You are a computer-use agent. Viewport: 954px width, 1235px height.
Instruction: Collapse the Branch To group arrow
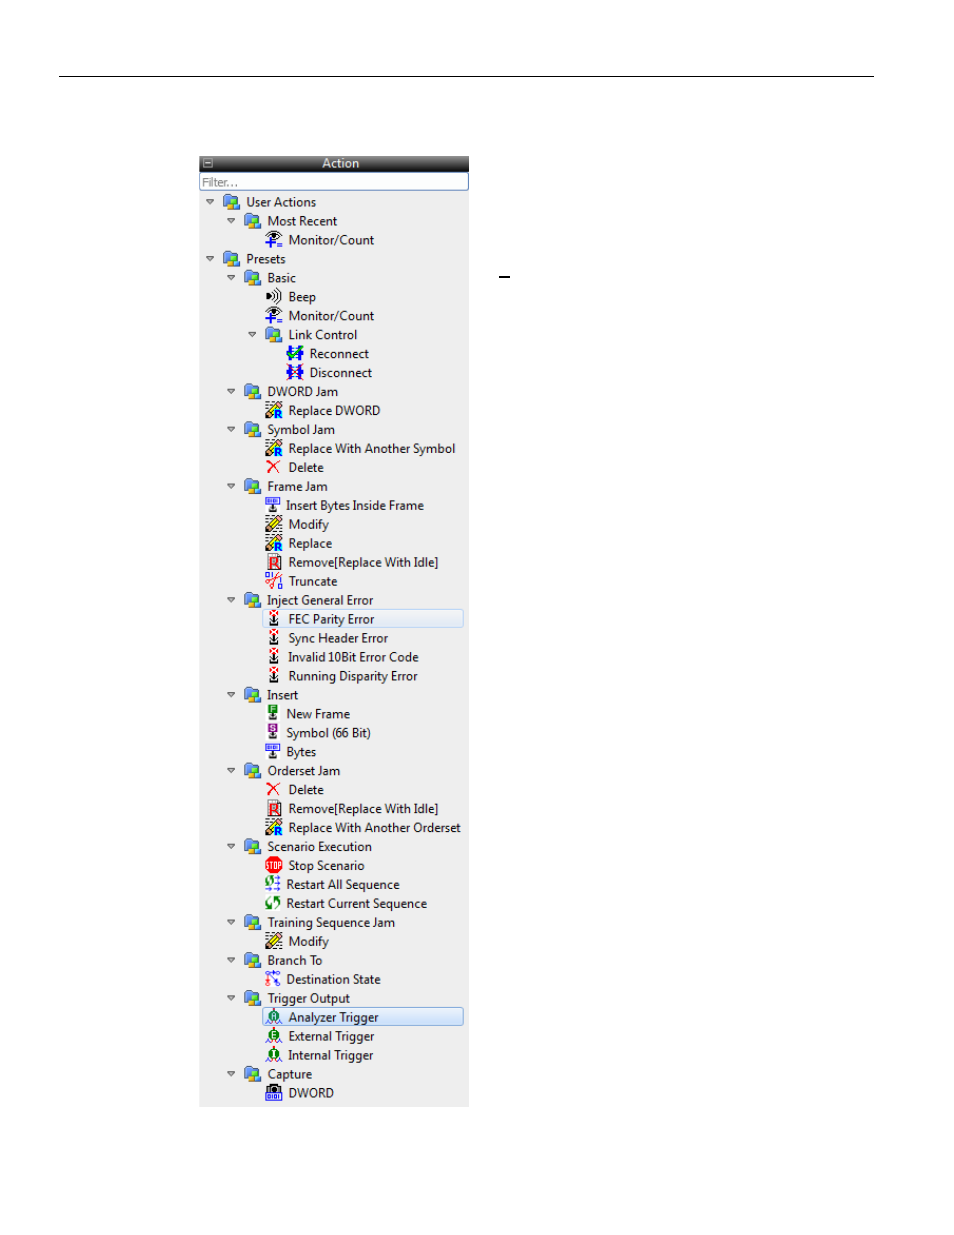[231, 961]
